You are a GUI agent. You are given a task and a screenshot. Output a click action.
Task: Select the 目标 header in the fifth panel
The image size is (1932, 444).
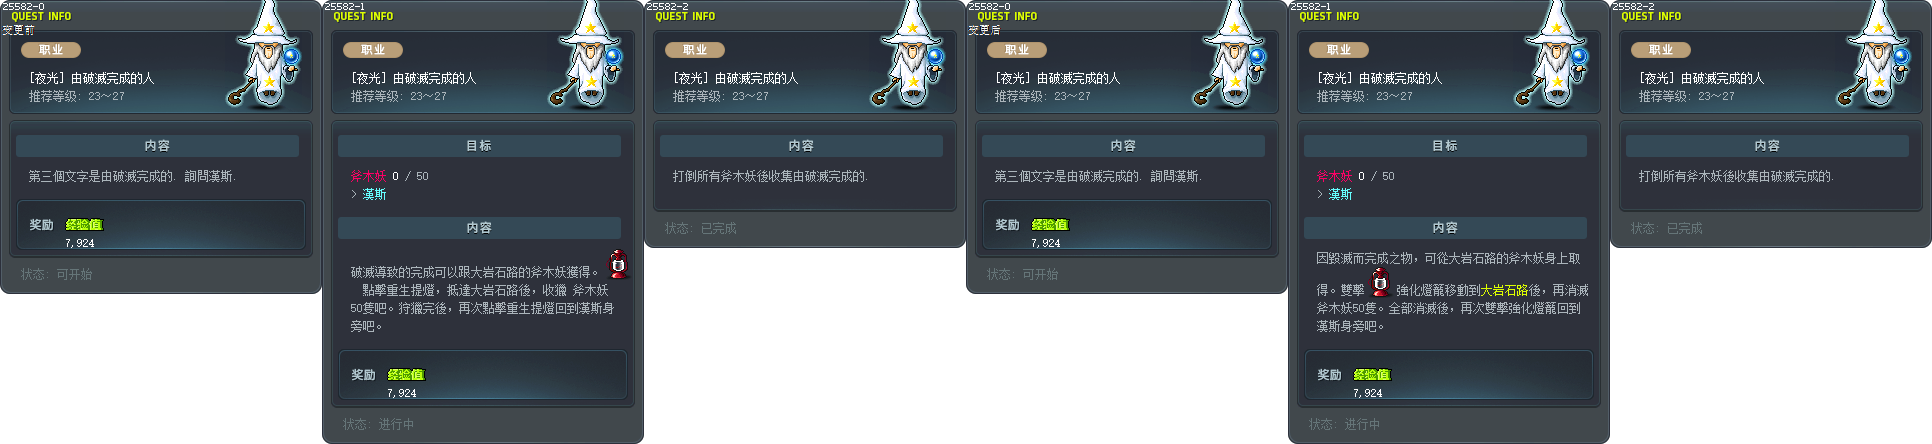pyautogui.click(x=1445, y=146)
